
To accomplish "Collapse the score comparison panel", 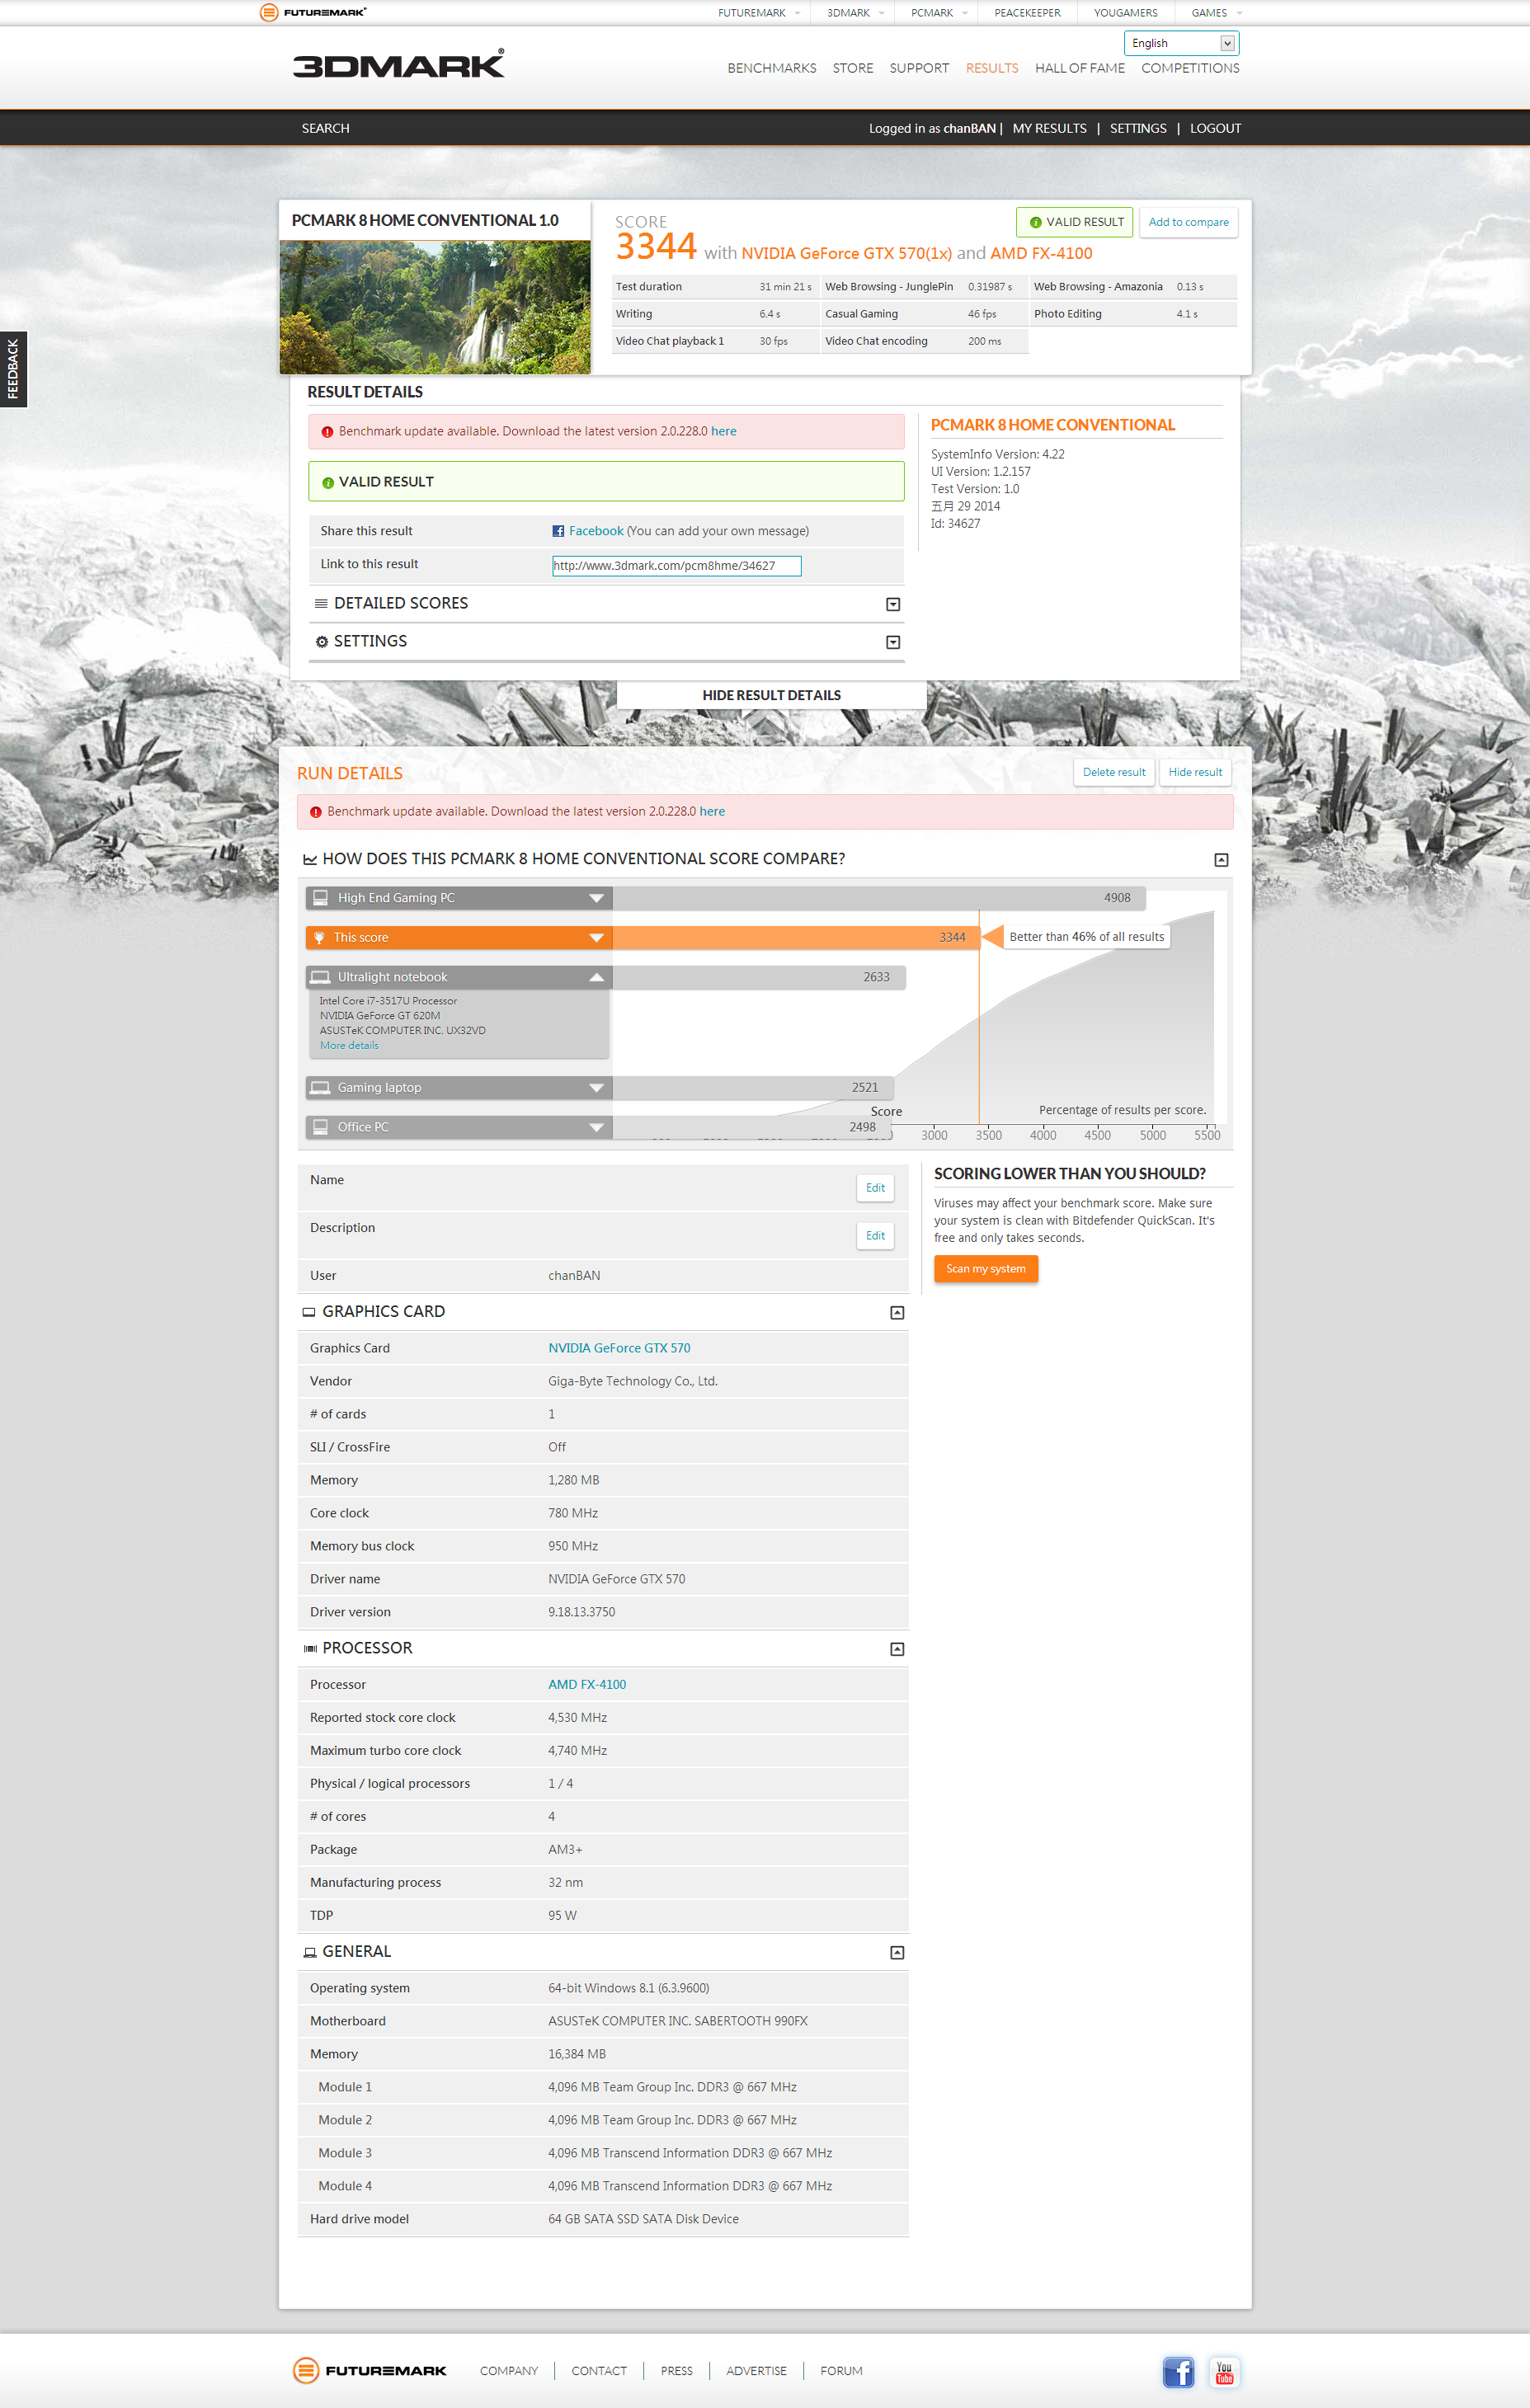I will [x=1221, y=860].
